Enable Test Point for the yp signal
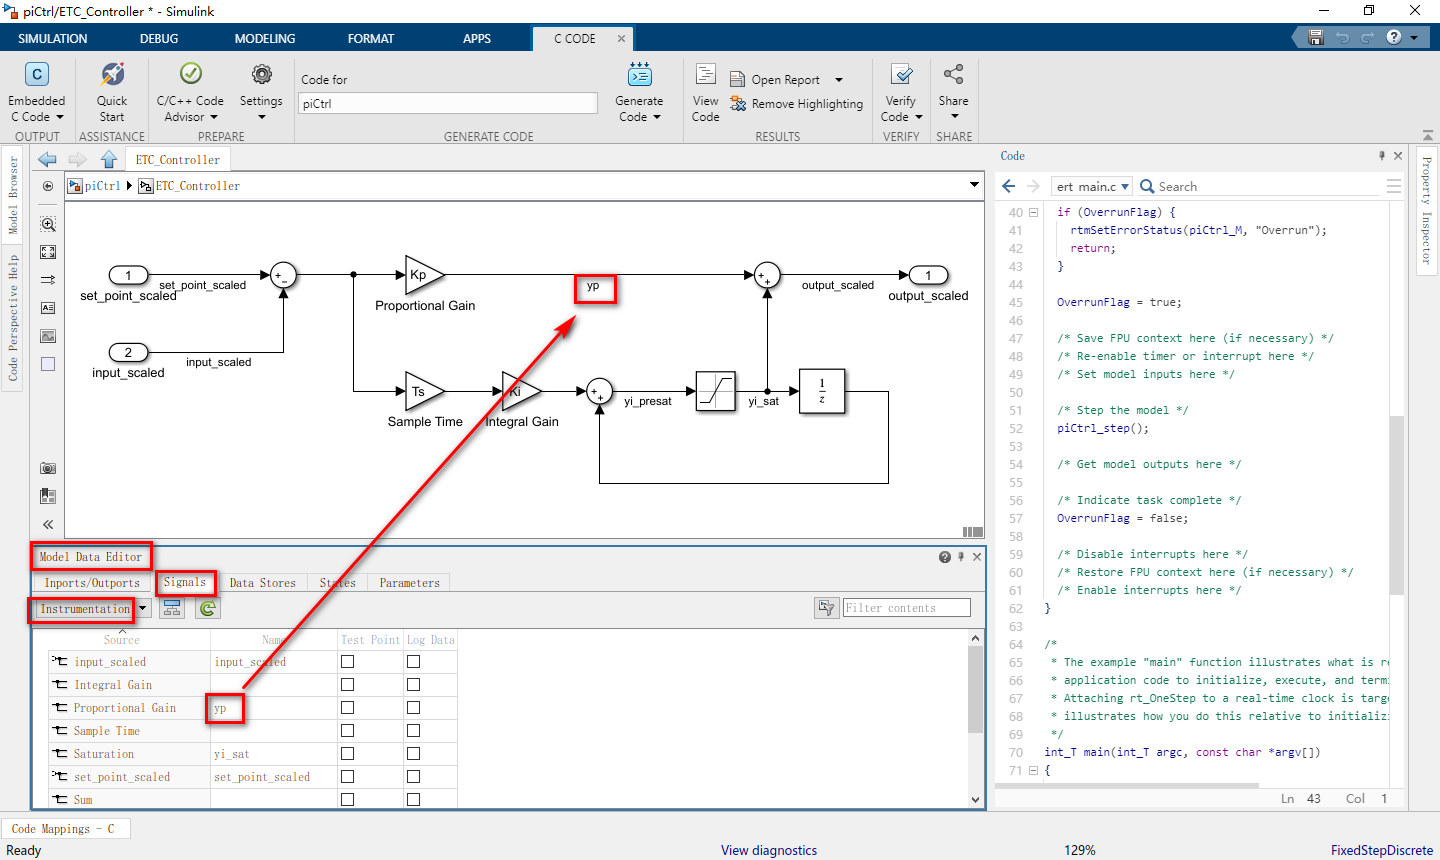Viewport: 1440px width, 860px height. (x=347, y=707)
